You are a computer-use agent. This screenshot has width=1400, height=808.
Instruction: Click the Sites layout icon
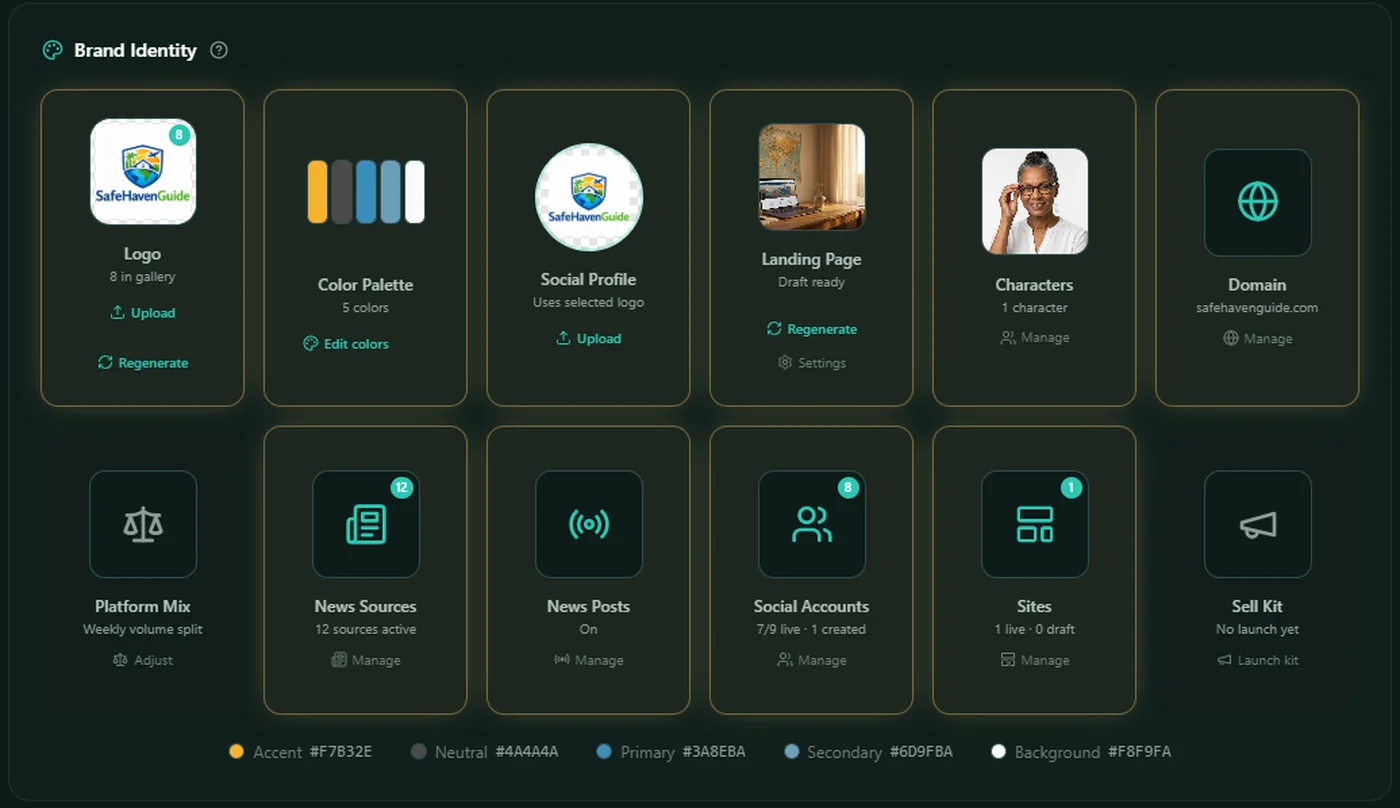[x=1035, y=524]
